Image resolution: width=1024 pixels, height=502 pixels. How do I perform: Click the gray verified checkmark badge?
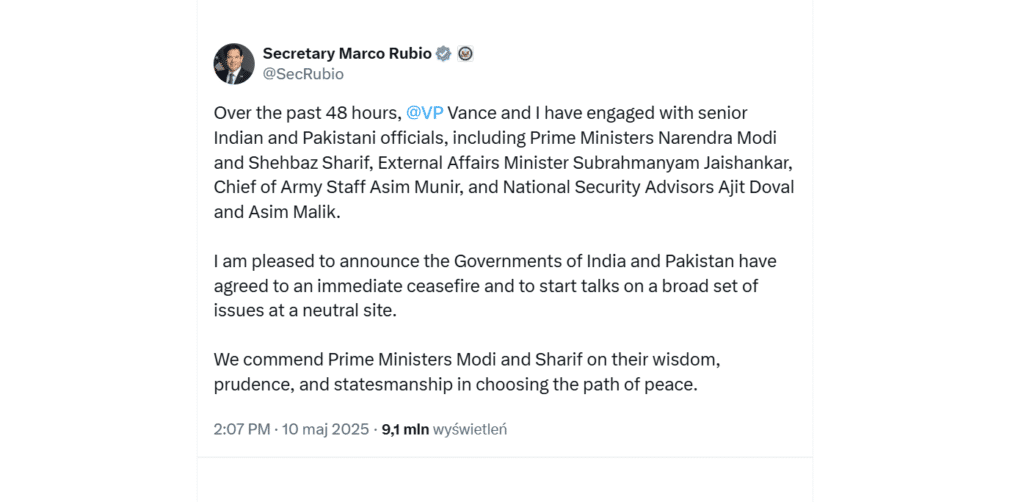click(x=443, y=54)
